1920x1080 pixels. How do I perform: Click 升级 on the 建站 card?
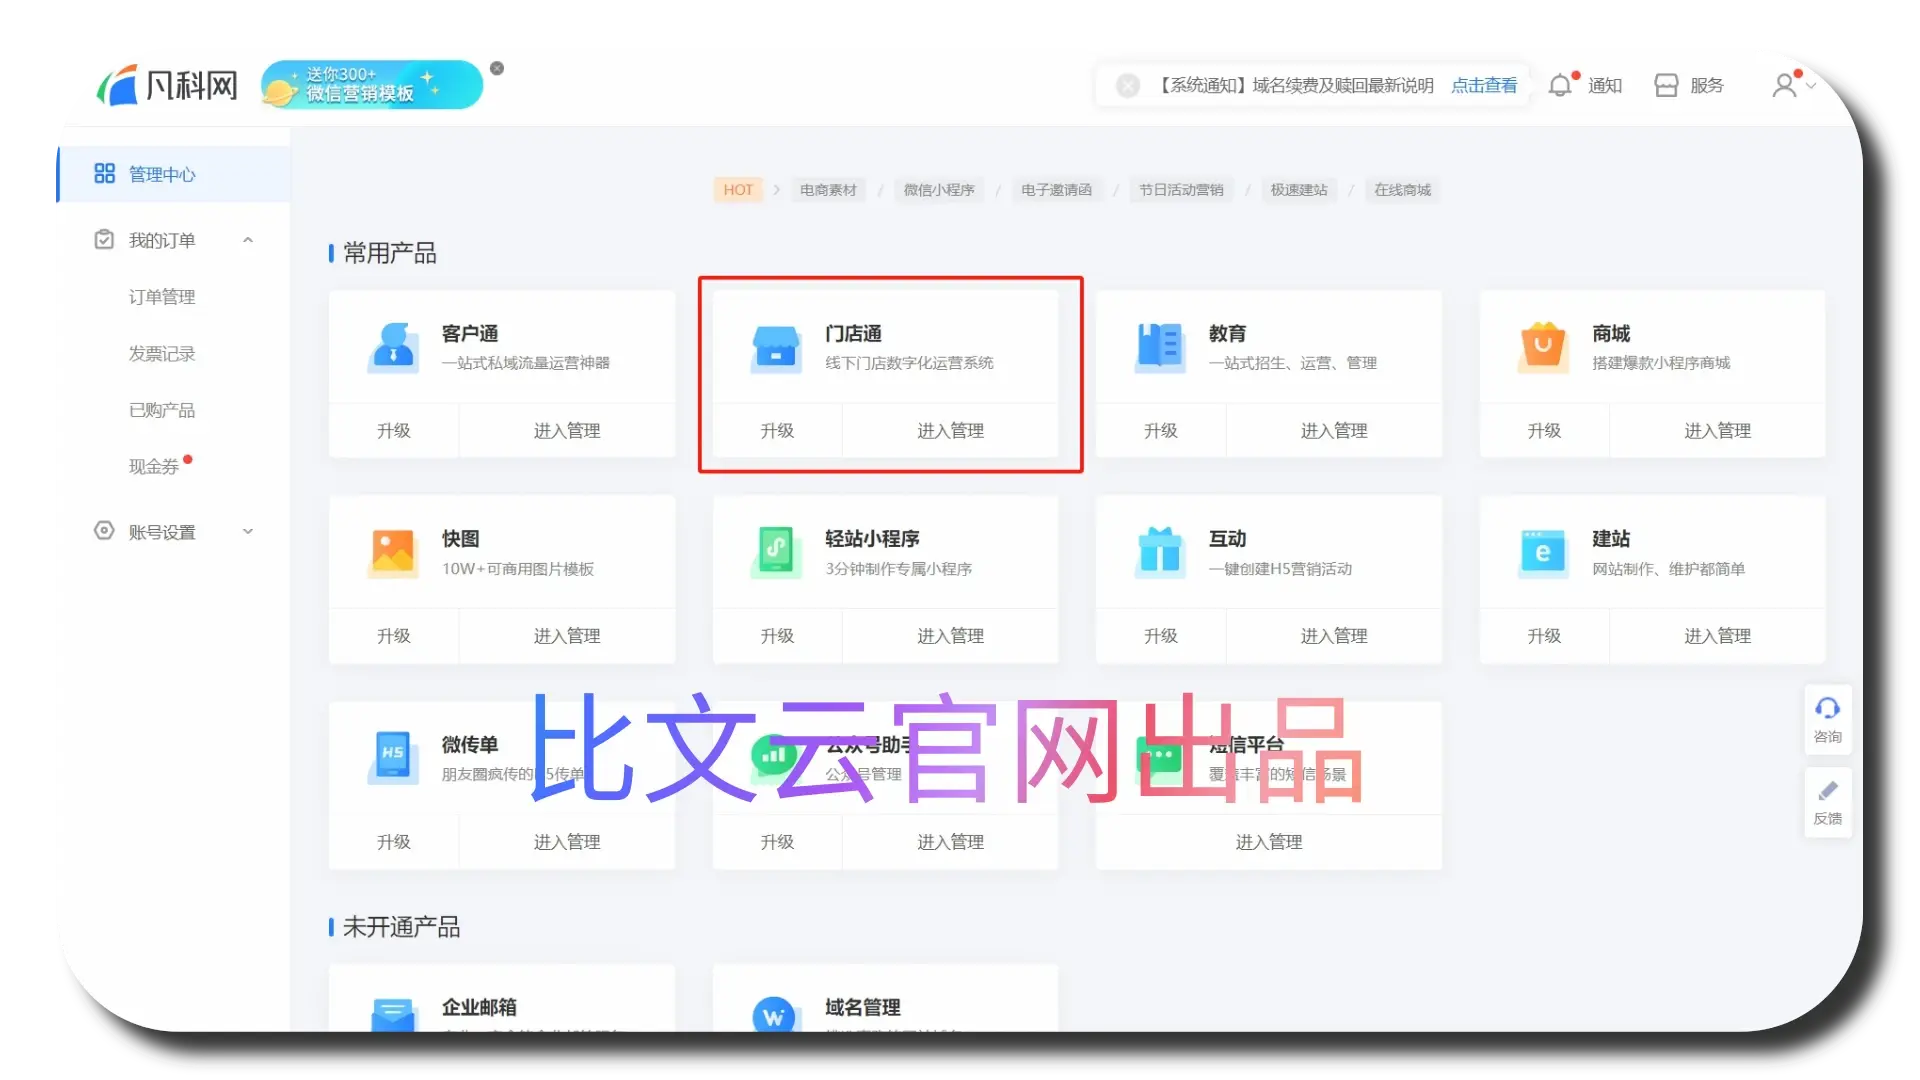tap(1544, 636)
